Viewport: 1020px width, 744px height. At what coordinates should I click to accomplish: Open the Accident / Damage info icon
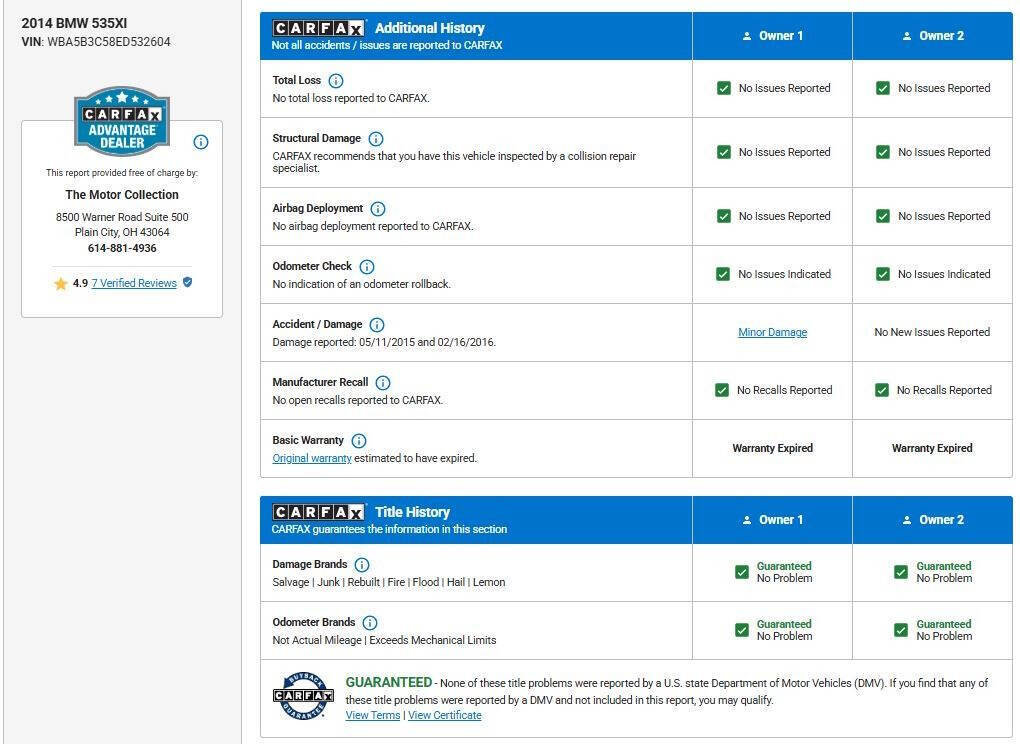(377, 325)
